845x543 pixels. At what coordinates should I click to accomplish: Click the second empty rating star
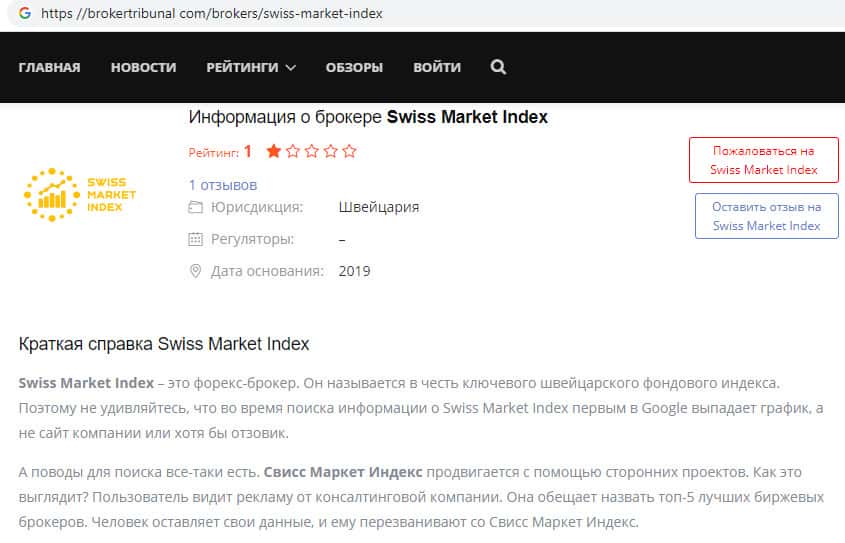click(x=293, y=152)
